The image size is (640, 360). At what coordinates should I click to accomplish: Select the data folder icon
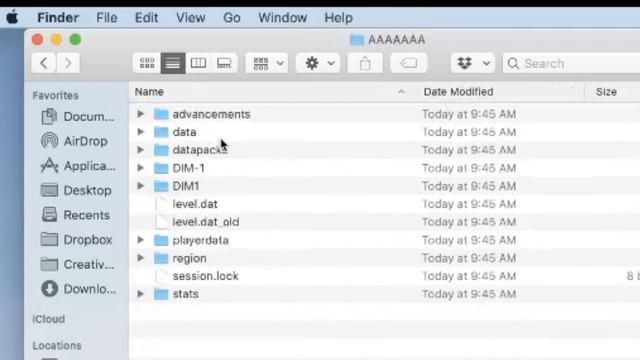pyautogui.click(x=161, y=132)
